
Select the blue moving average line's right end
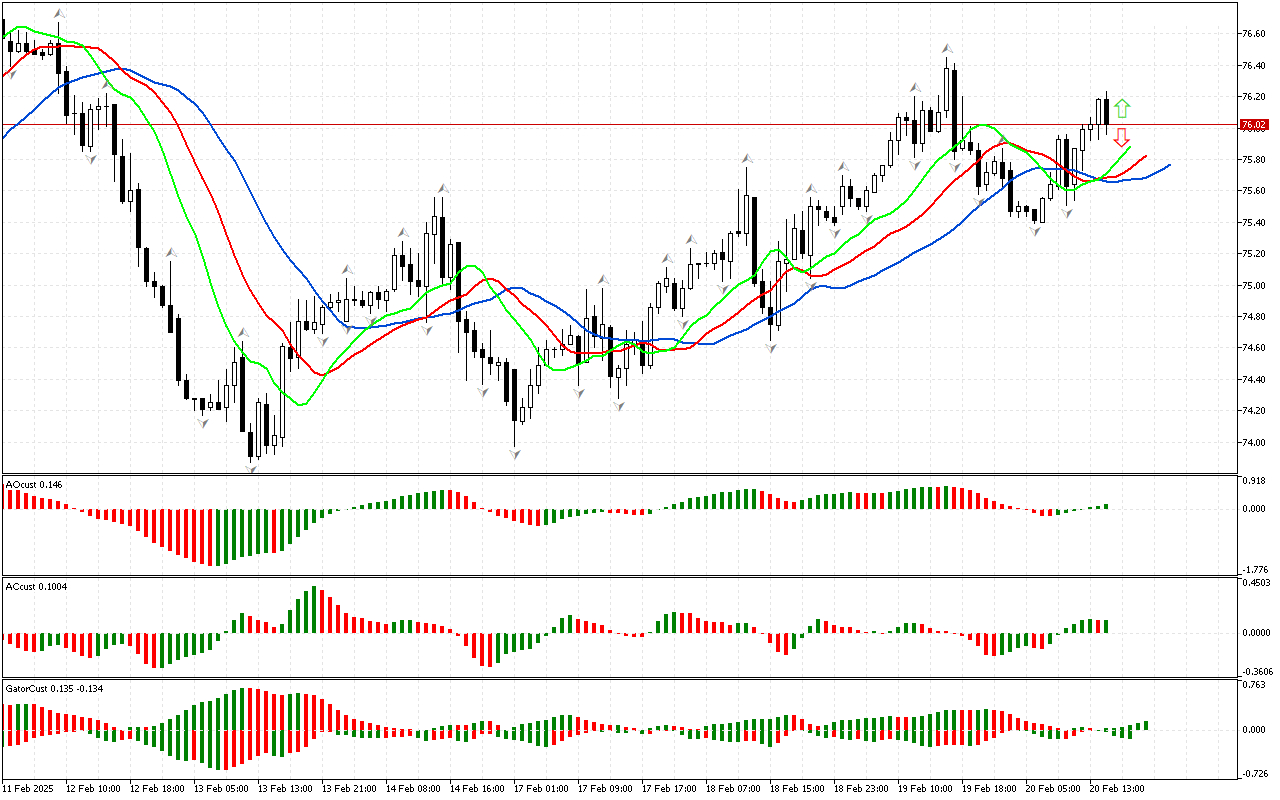pyautogui.click(x=1167, y=165)
